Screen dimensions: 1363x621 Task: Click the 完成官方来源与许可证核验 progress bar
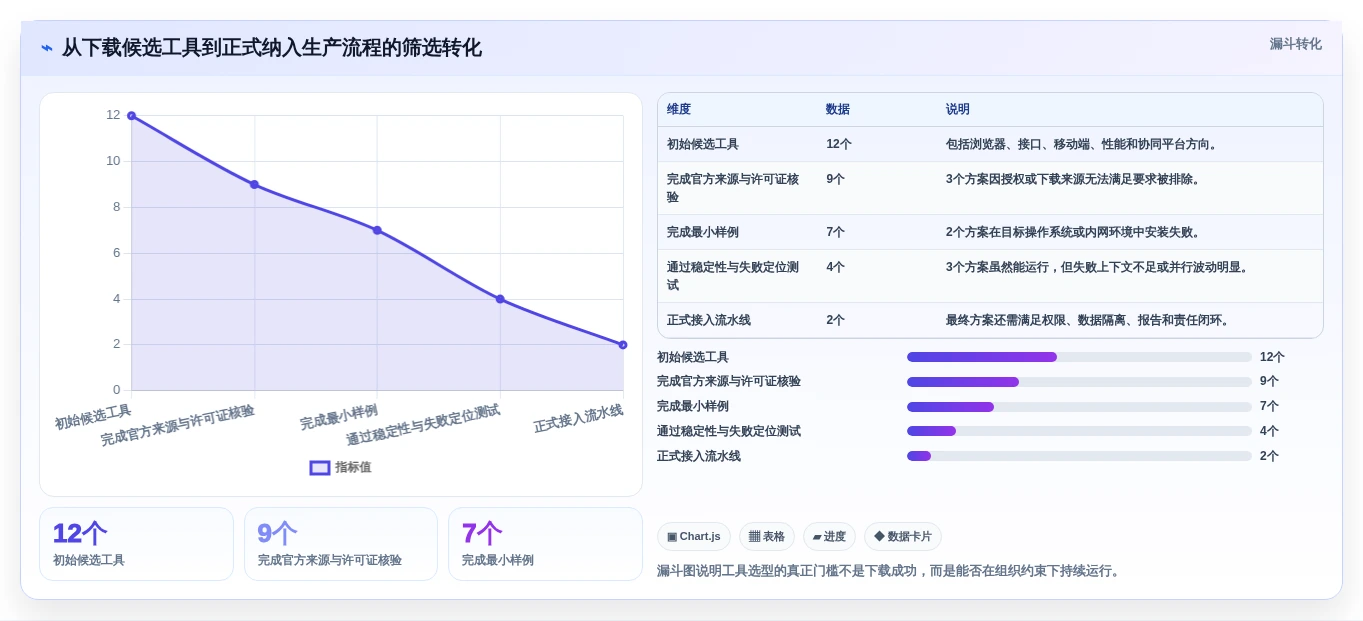(1079, 382)
